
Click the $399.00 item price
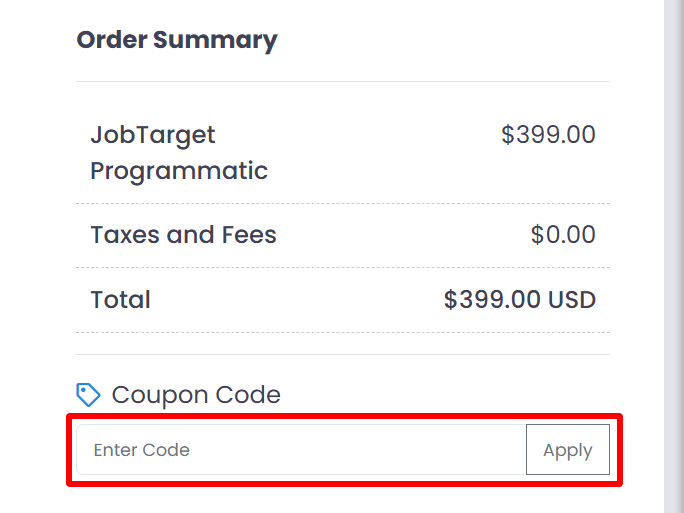point(548,135)
